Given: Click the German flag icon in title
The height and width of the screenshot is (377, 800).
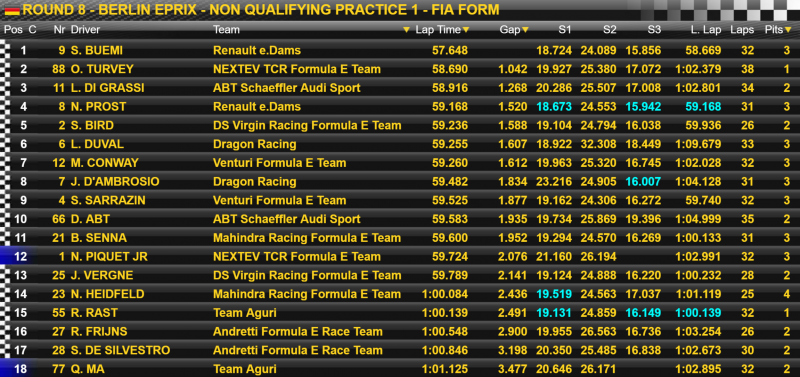Looking at the screenshot, I should [x=12, y=10].
